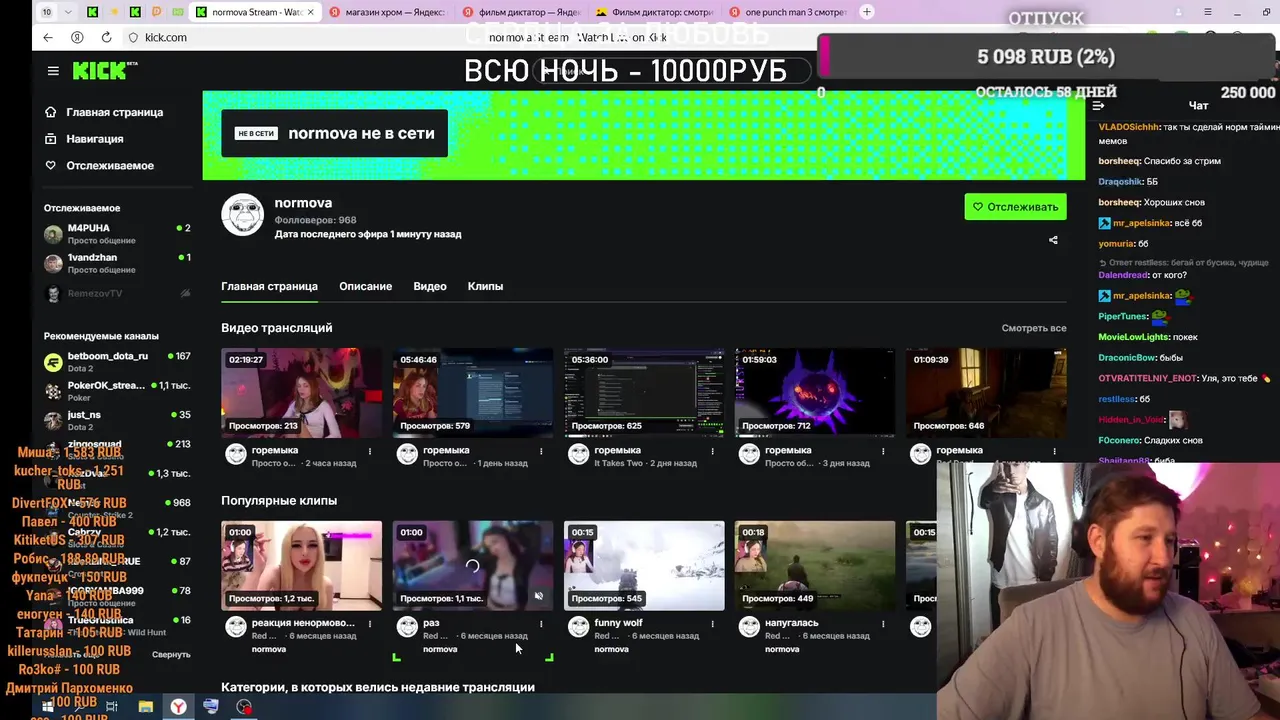The width and height of the screenshot is (1280, 720).
Task: Open the Kick hamburger sidebar menu
Action: 53,71
